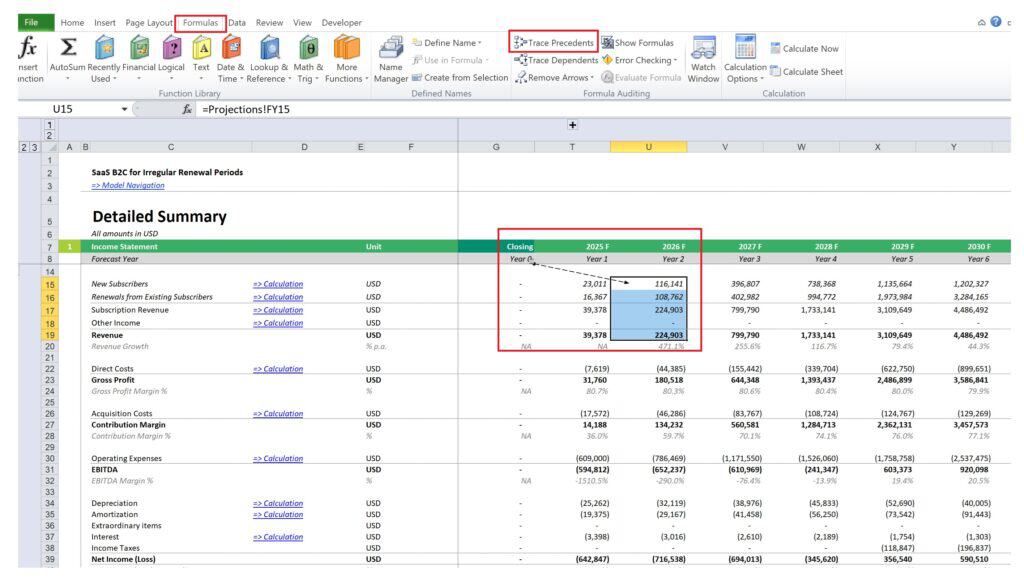Open the Financial functions book icon
The width and height of the screenshot is (1024, 585).
coord(139,48)
